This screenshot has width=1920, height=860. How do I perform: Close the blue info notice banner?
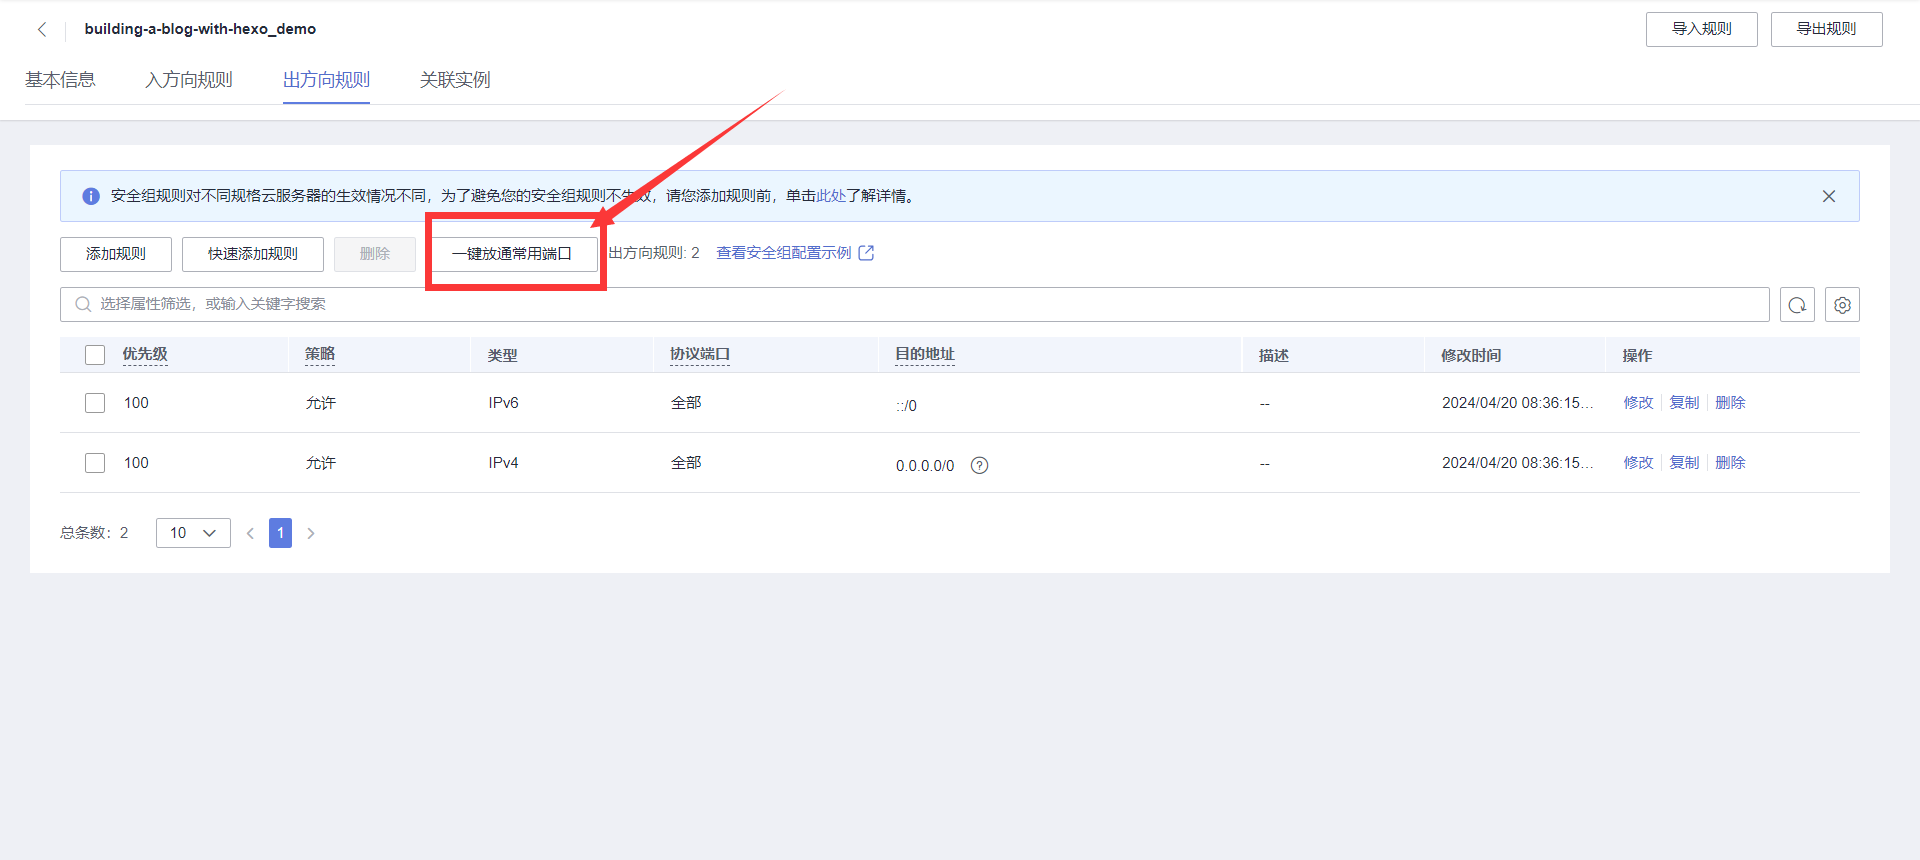(x=1828, y=196)
